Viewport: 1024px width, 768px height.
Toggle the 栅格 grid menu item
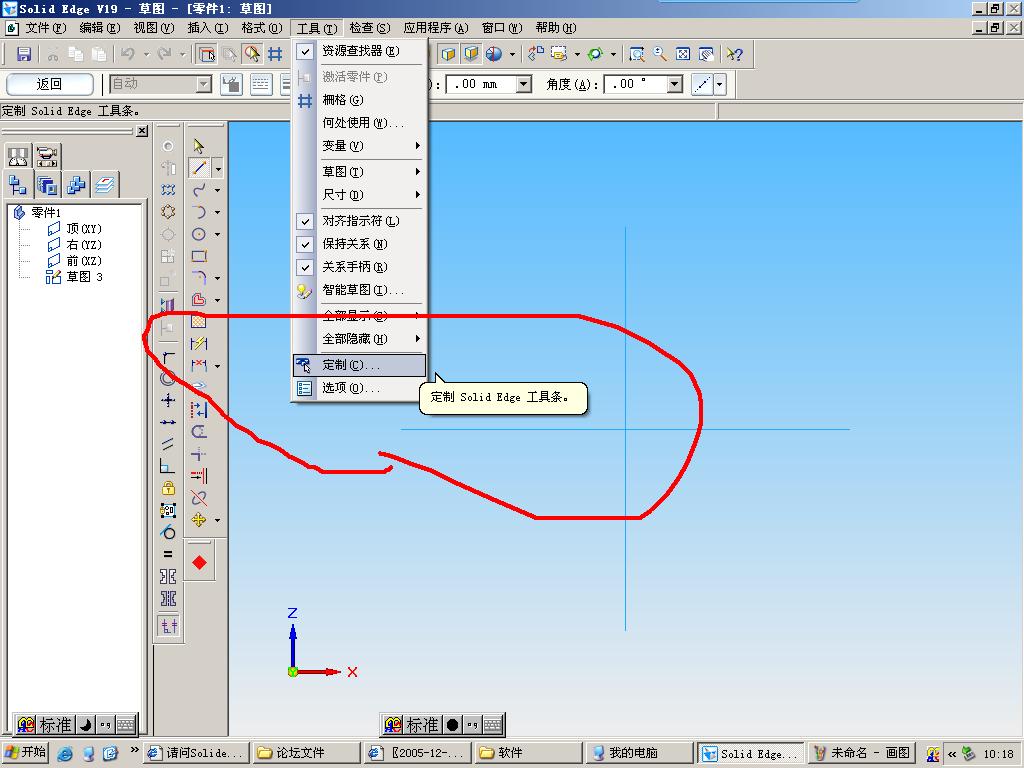click(359, 100)
